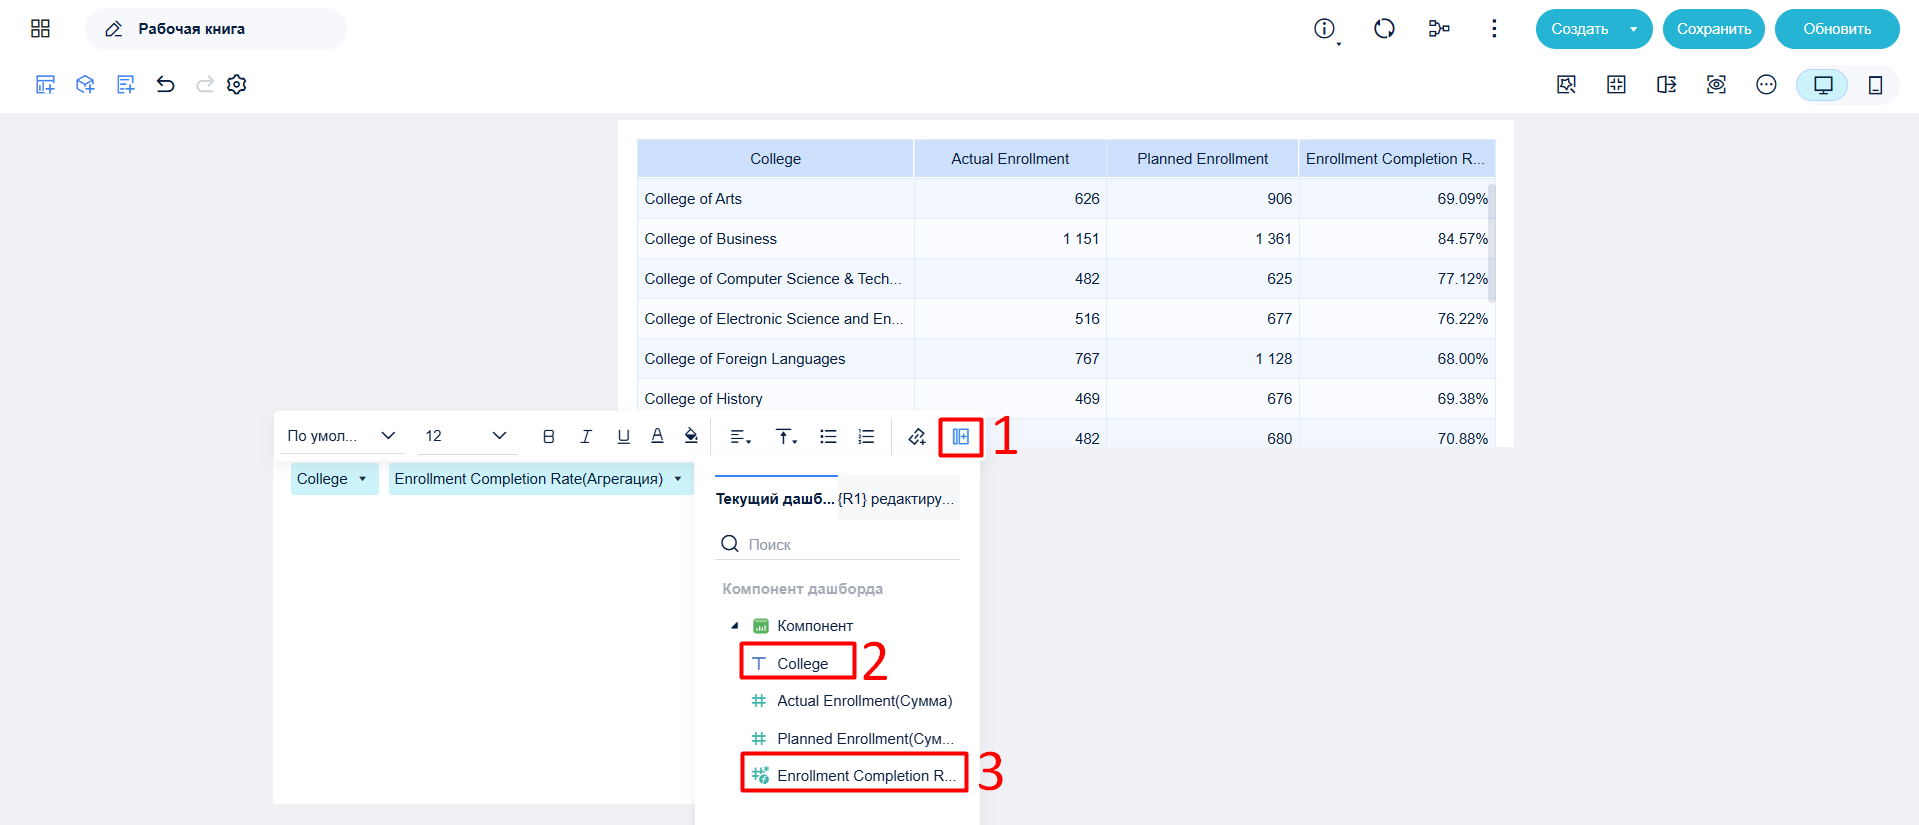
Task: Click the Сохранить button
Action: point(1714,29)
